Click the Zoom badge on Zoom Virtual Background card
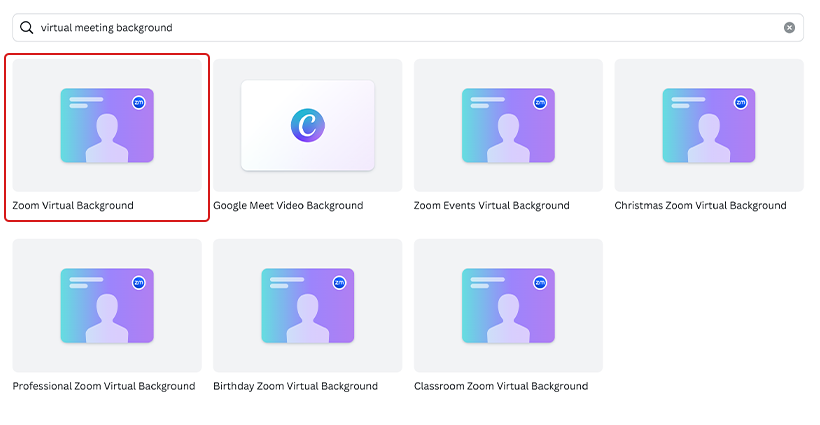The width and height of the screenshot is (820, 425). click(x=139, y=102)
